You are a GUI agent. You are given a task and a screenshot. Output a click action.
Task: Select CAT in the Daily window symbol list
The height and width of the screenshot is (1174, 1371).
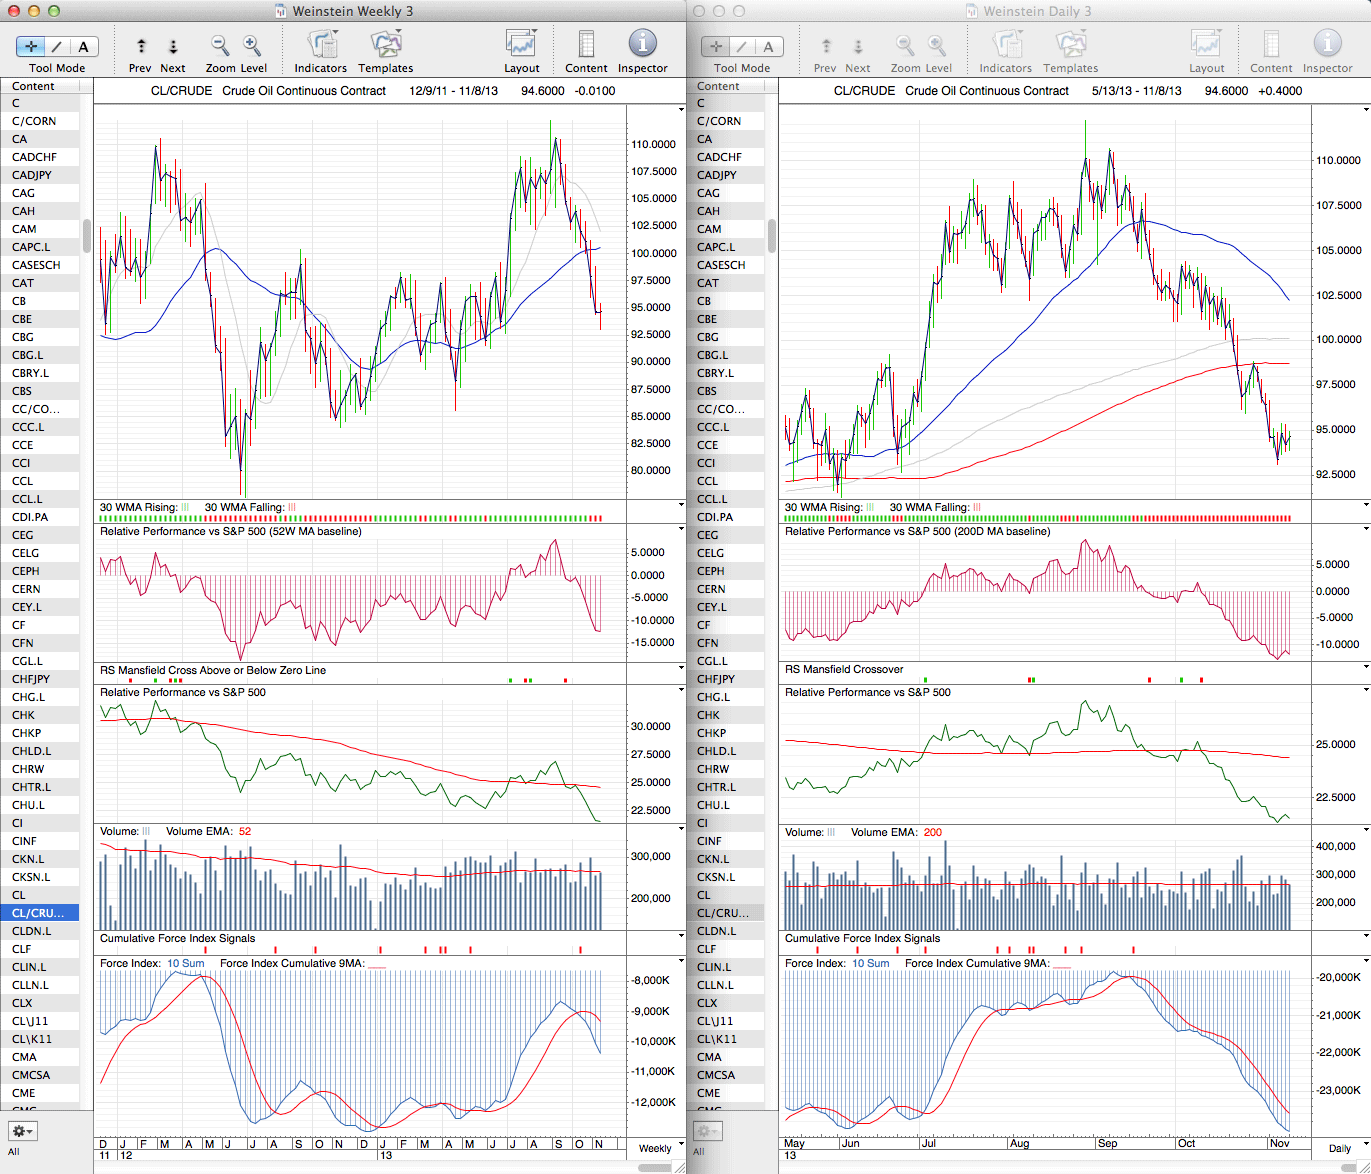[708, 283]
